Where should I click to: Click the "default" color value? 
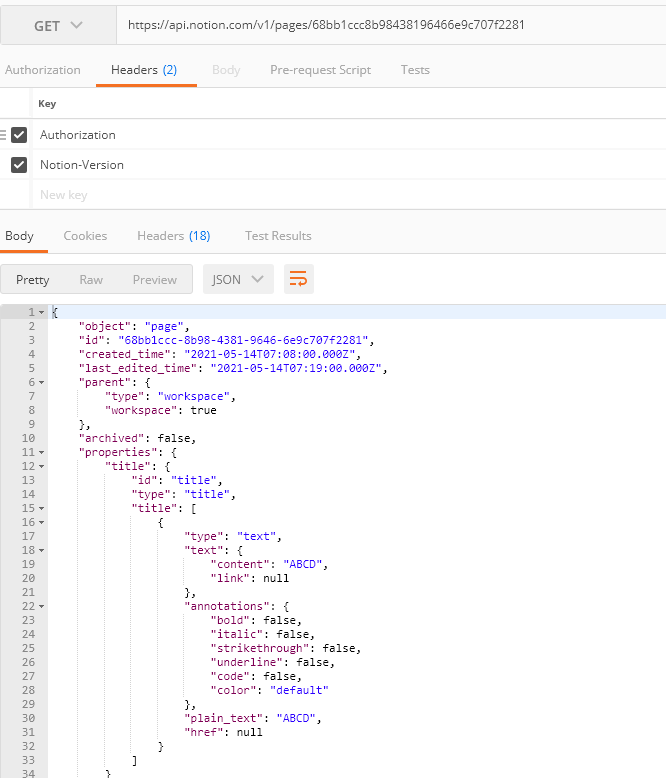click(299, 690)
